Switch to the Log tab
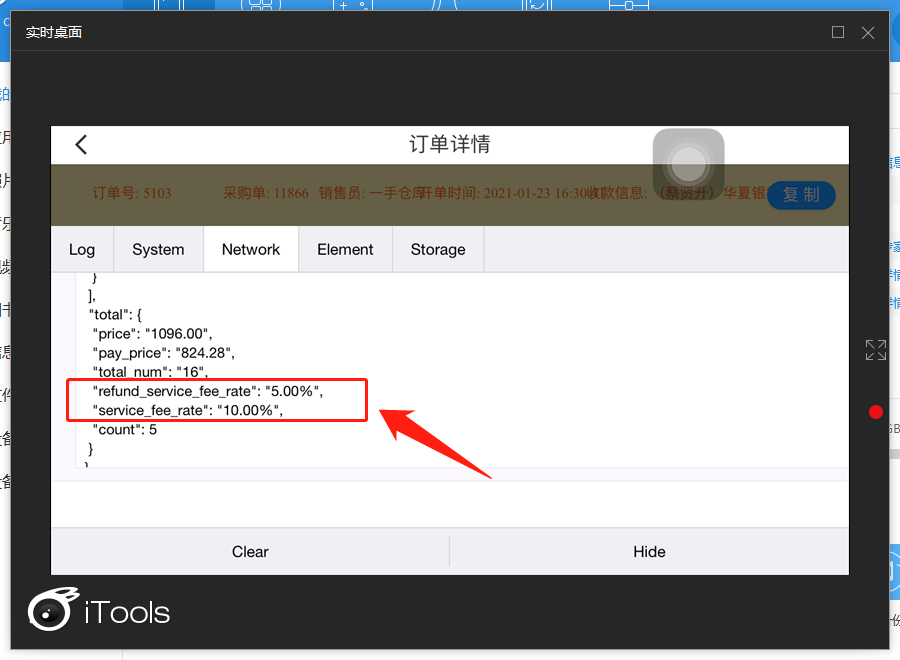 [82, 249]
